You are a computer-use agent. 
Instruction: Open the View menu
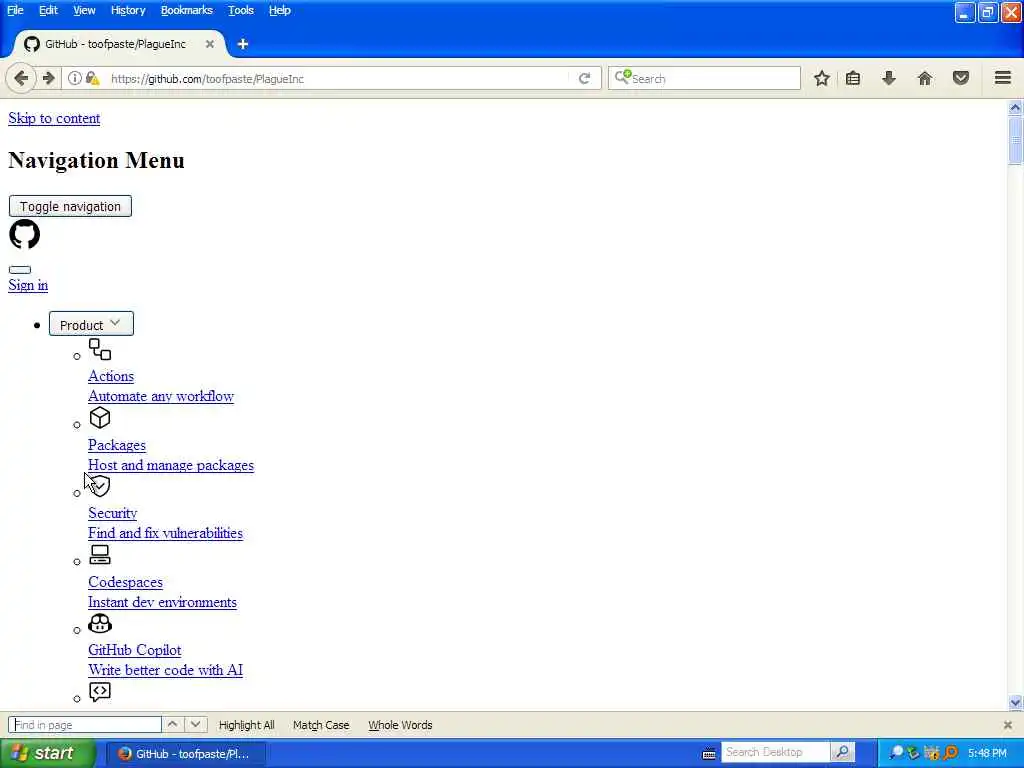pyautogui.click(x=84, y=10)
